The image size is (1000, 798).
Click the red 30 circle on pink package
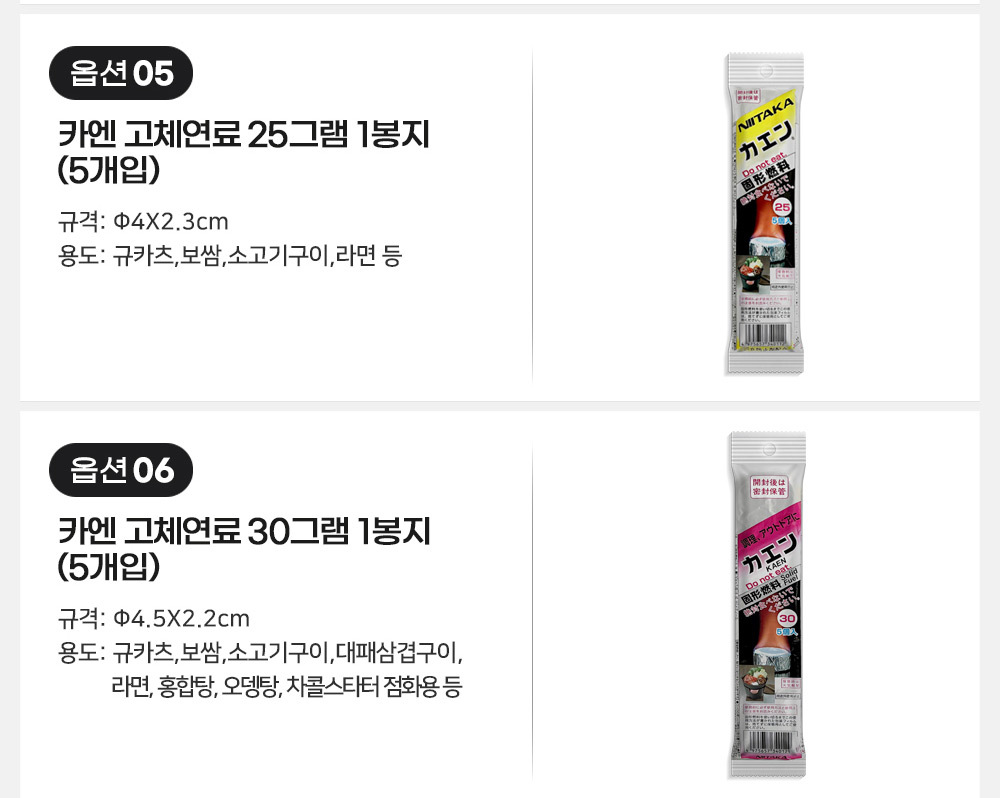pos(787,618)
